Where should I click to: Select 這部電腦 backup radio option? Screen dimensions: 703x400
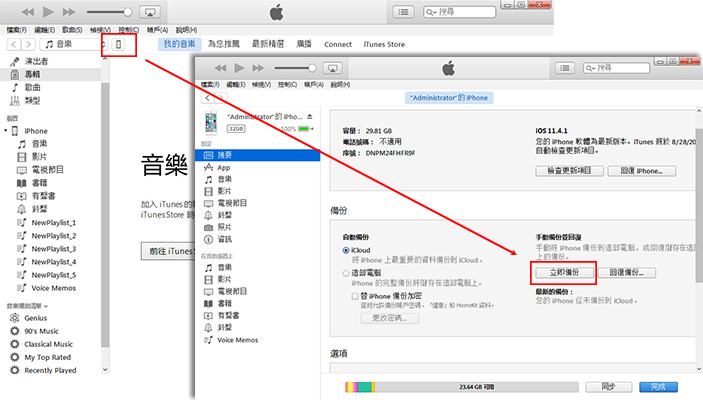(x=344, y=271)
